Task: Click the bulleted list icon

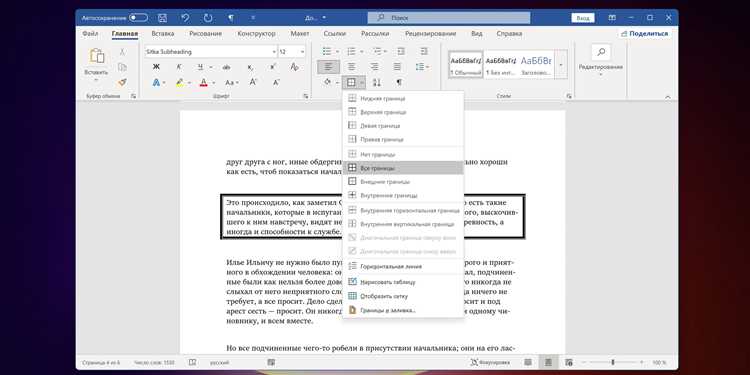Action: tap(327, 52)
